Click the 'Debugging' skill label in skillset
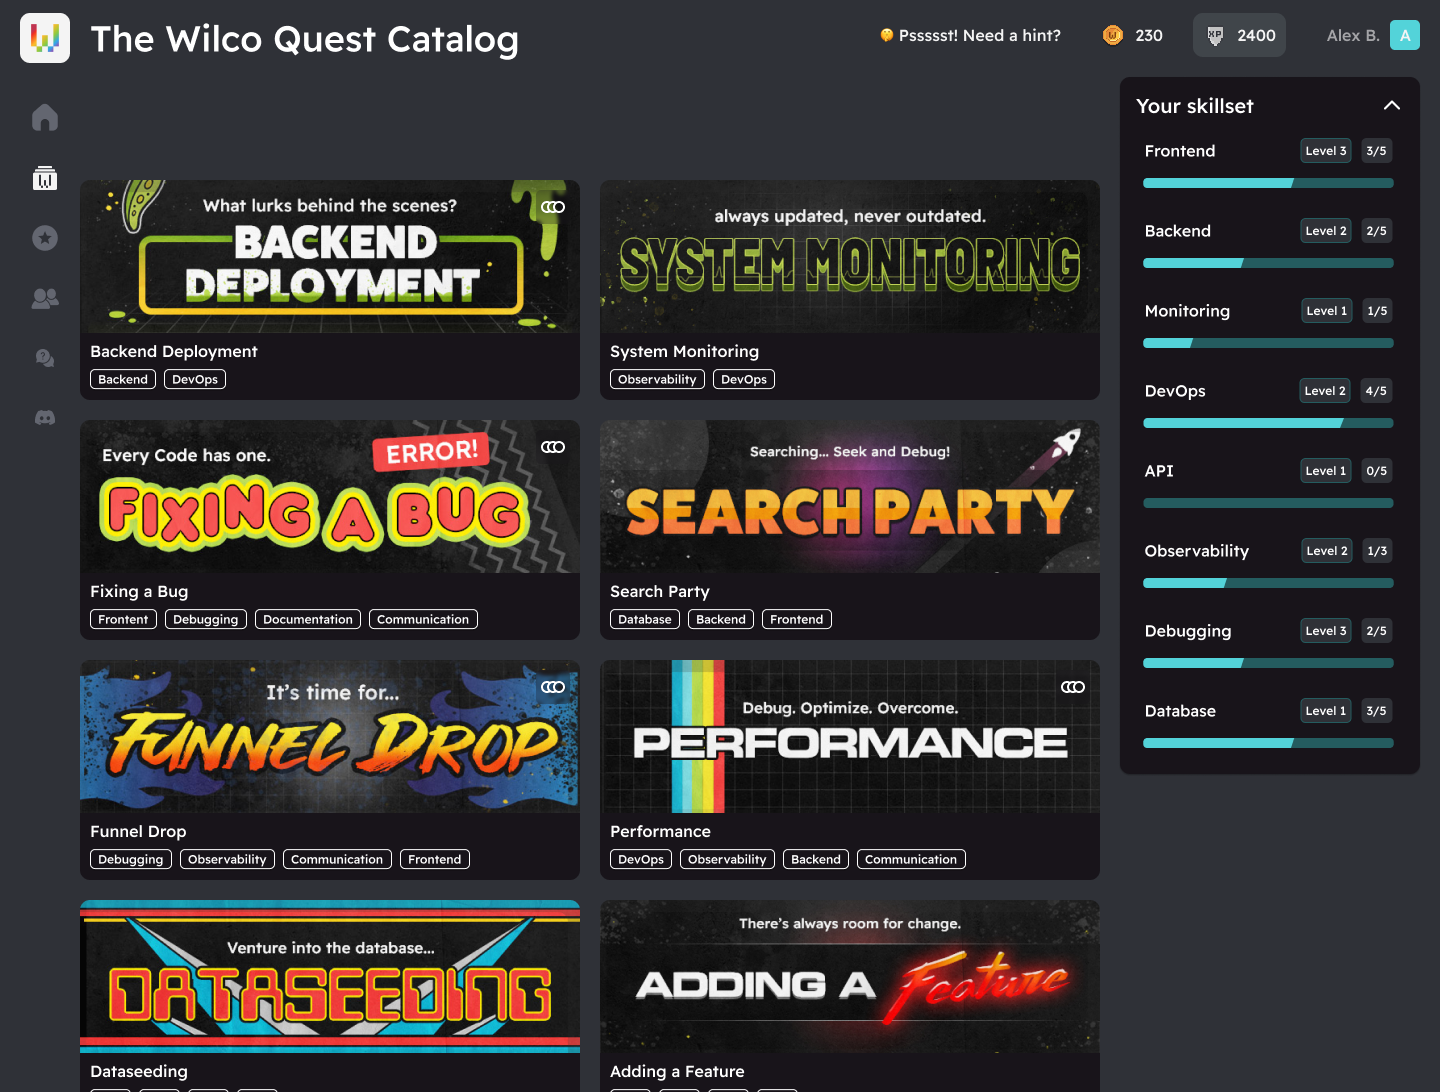Viewport: 1440px width, 1092px height. point(1188,631)
